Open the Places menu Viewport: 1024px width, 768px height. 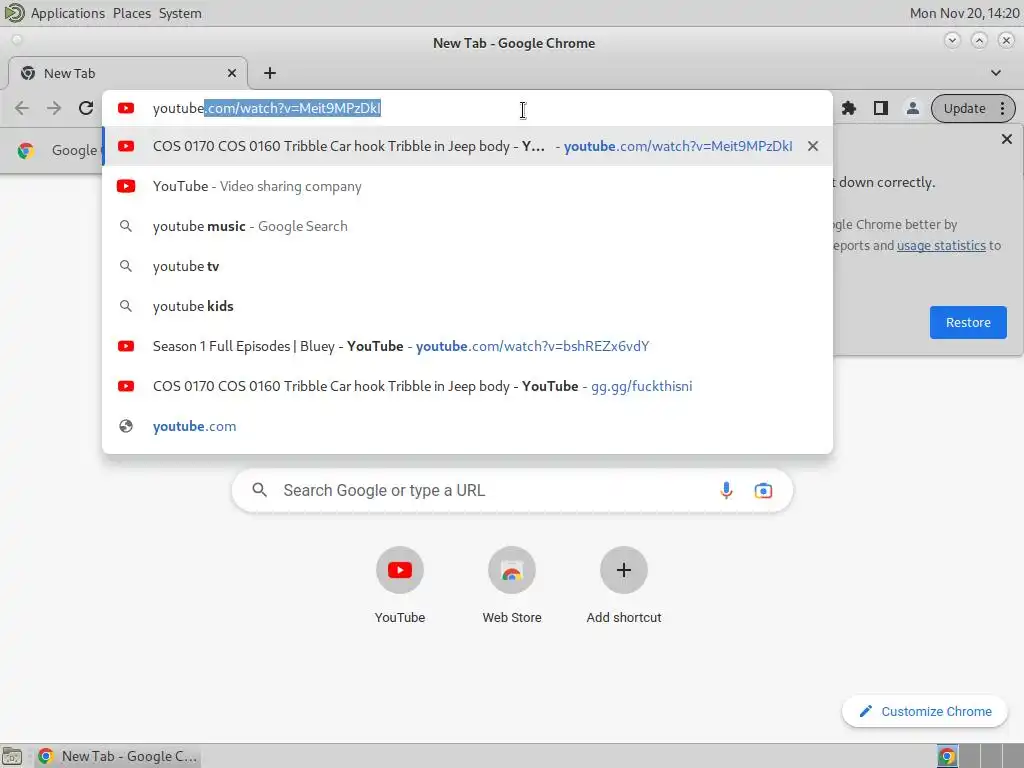131,13
